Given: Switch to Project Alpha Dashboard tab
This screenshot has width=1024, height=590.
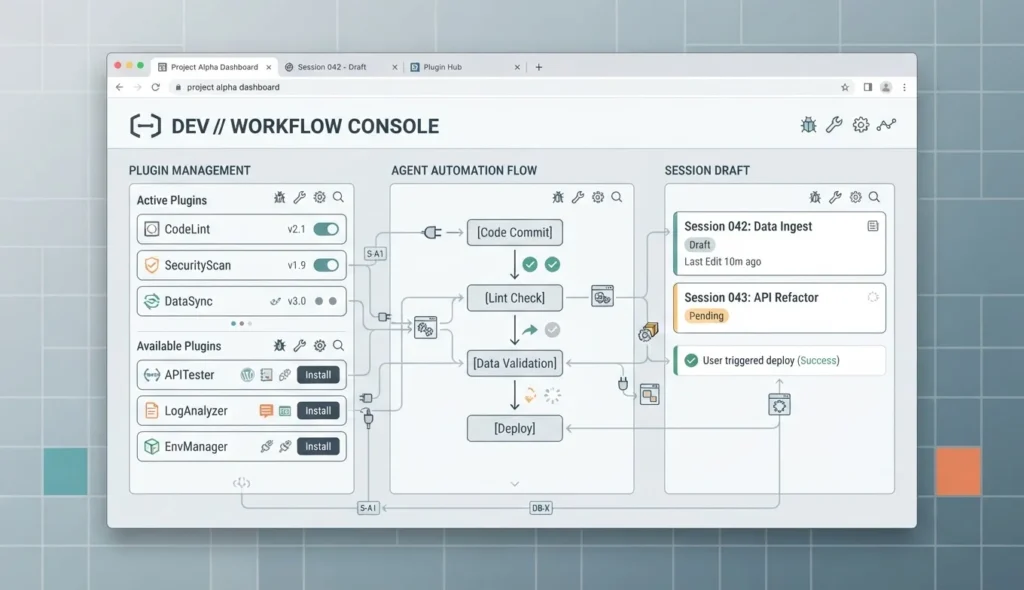Looking at the screenshot, I should coord(214,67).
